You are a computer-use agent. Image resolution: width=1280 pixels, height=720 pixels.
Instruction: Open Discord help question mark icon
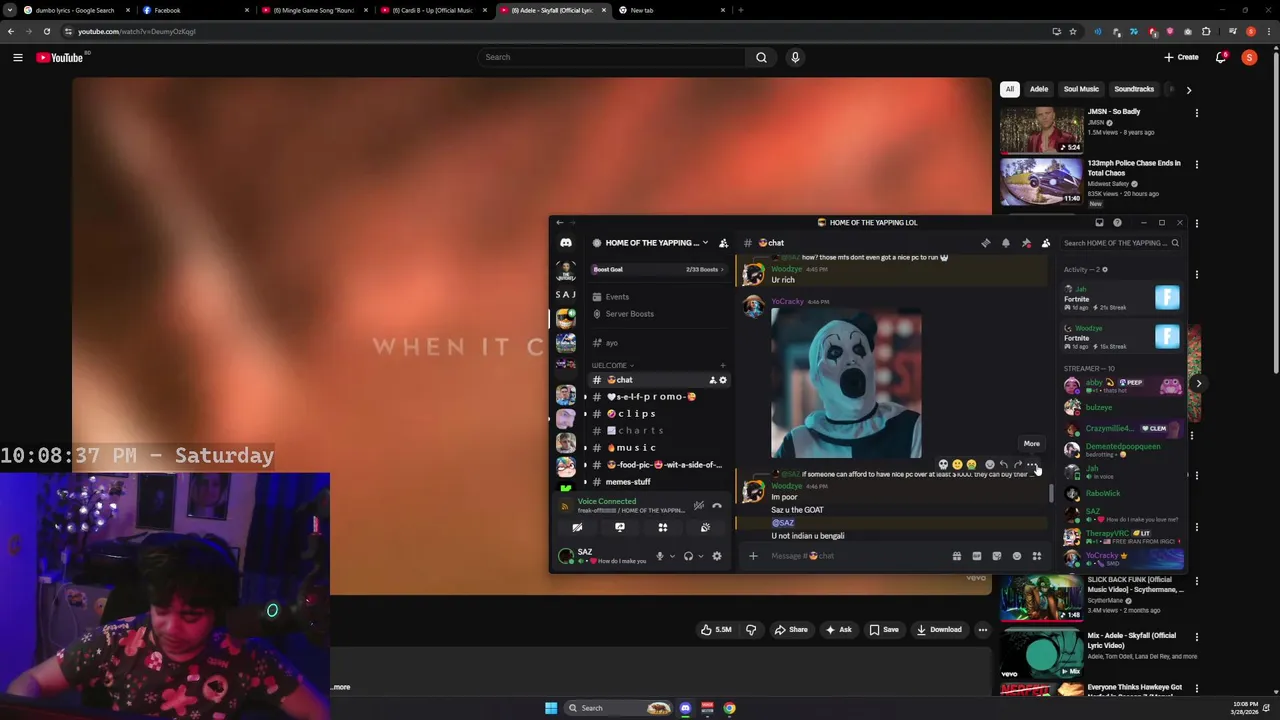(x=1117, y=223)
